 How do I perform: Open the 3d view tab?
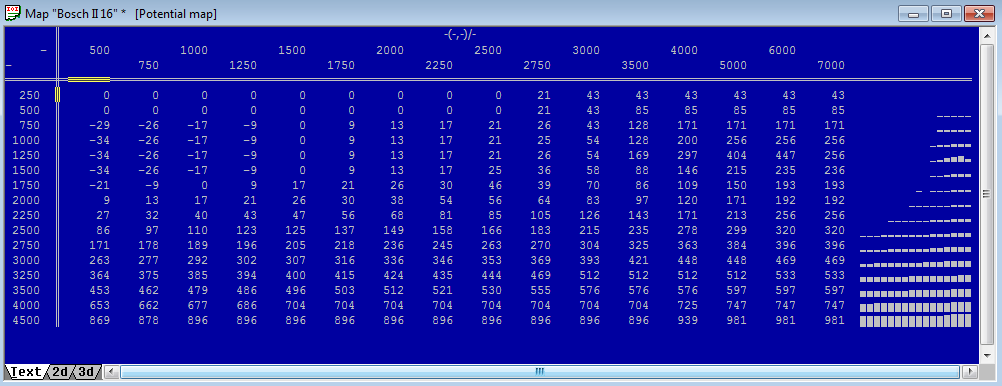point(85,372)
